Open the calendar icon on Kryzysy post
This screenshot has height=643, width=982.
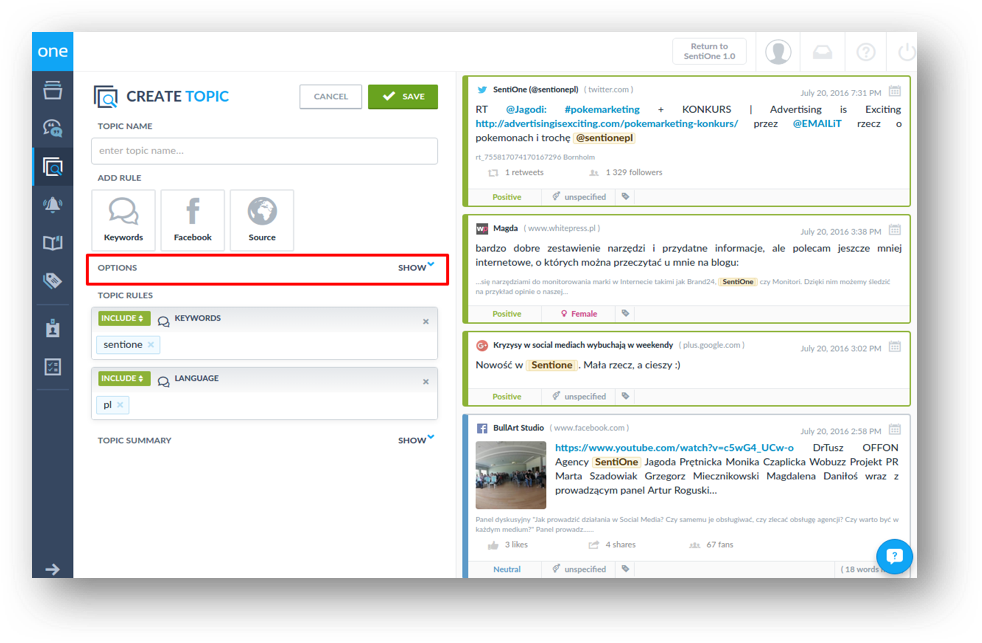coord(895,347)
